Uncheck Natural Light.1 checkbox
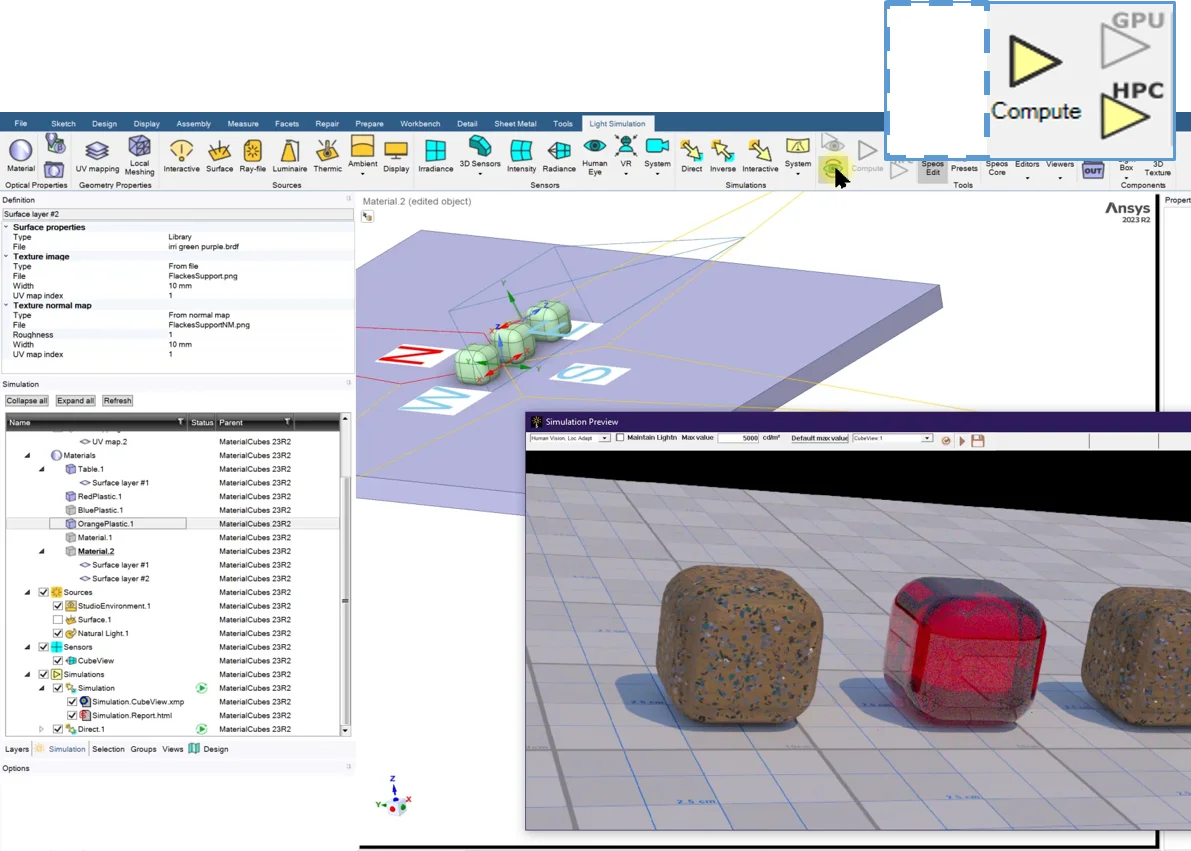This screenshot has width=1191, height=851. [58, 633]
